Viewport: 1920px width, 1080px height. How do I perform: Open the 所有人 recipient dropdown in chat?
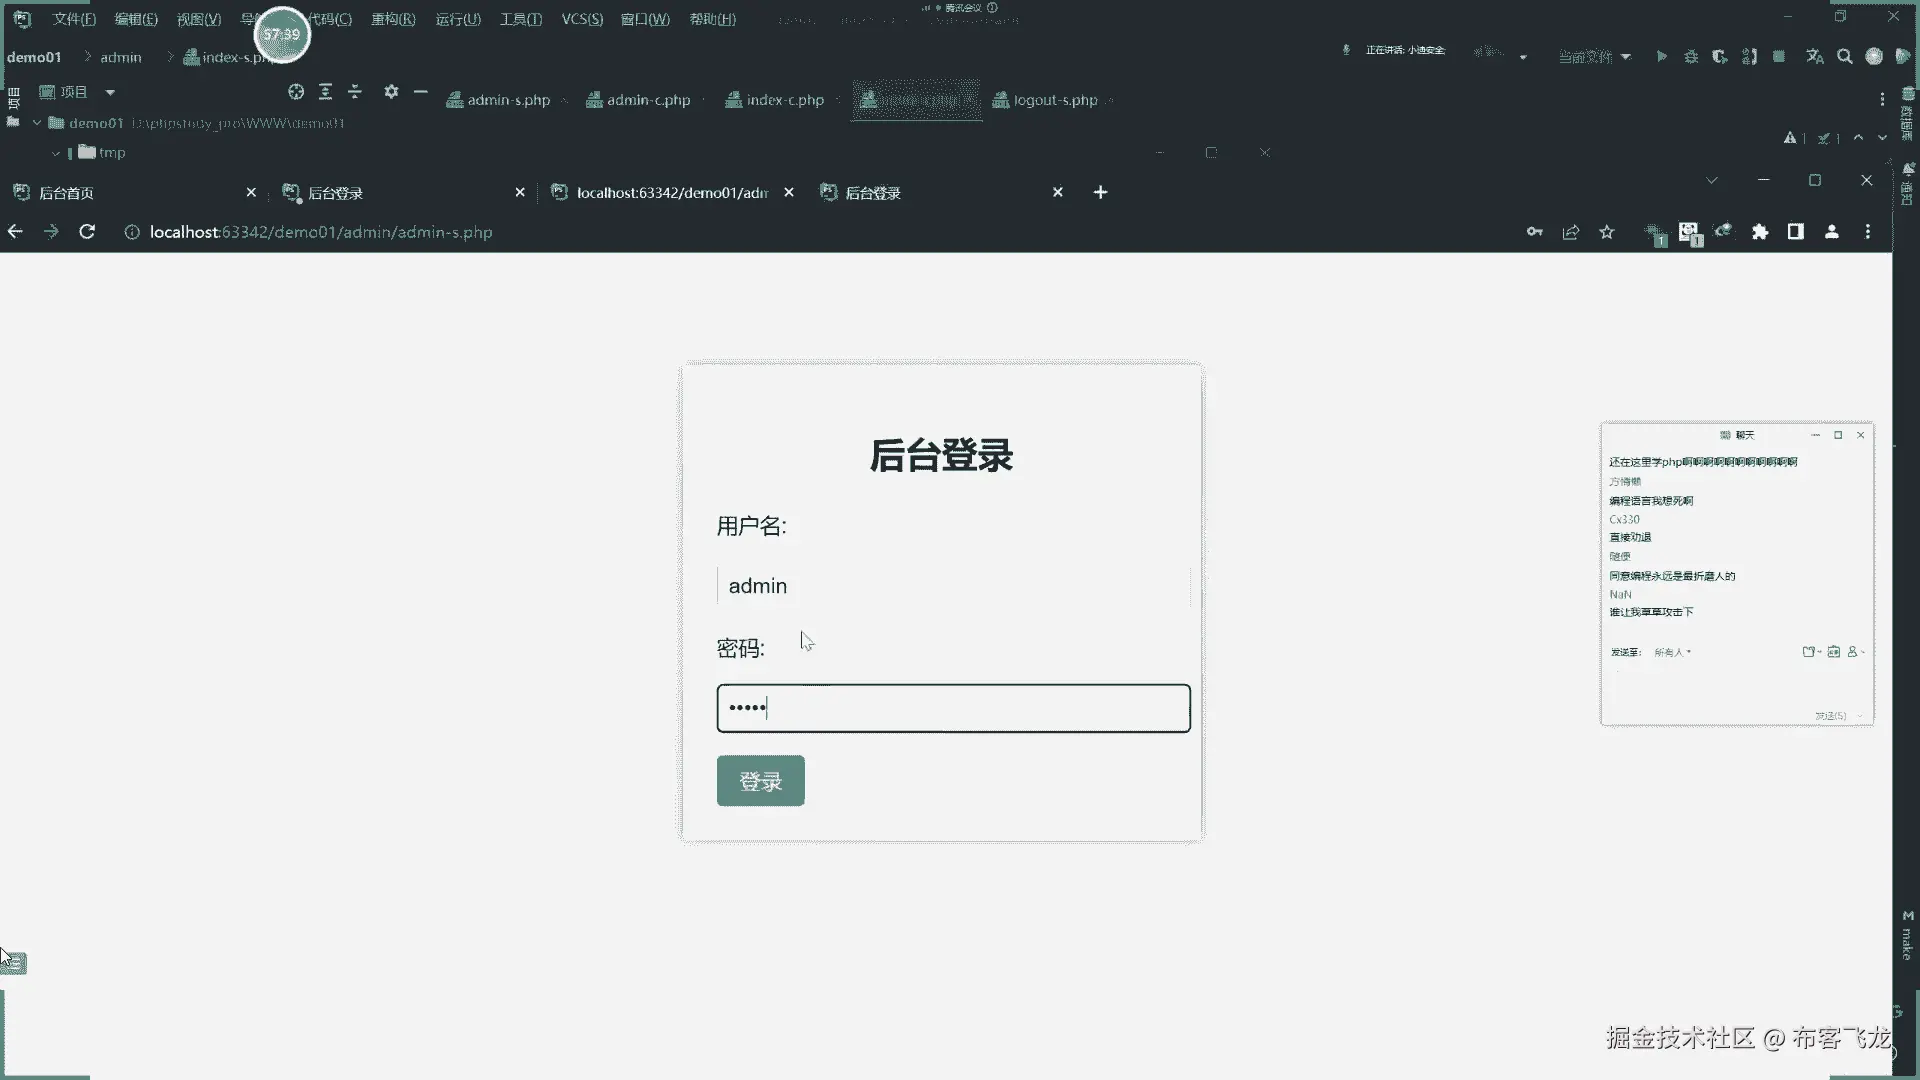pyautogui.click(x=1672, y=652)
